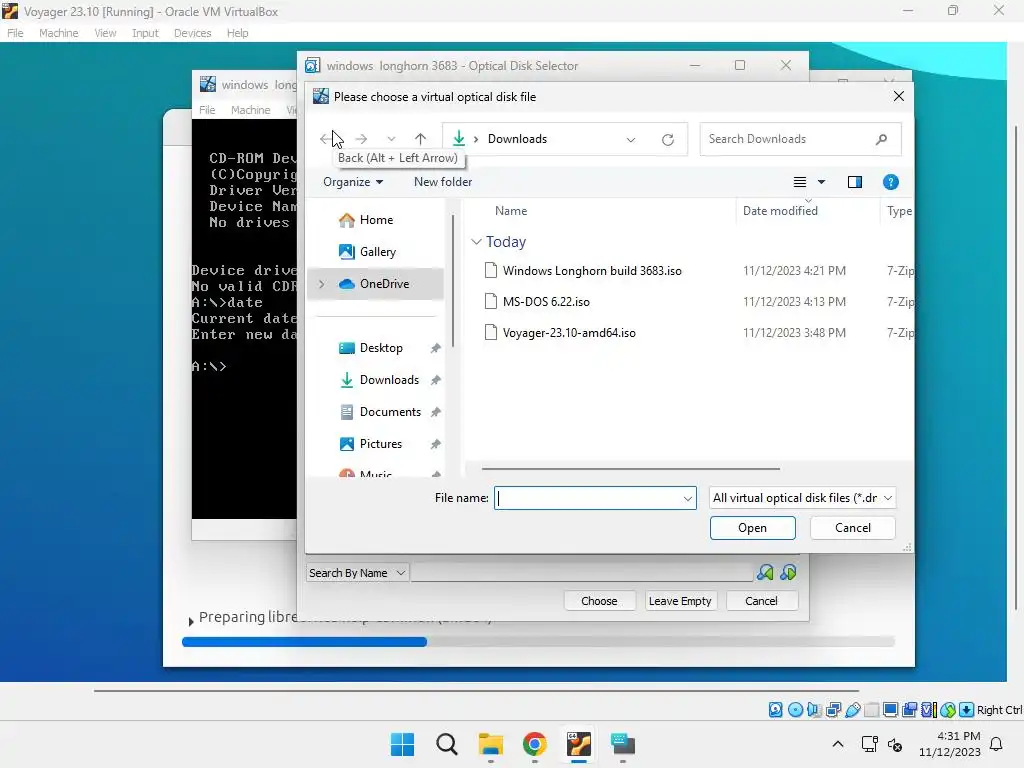Refresh the Downloads folder listing
This screenshot has height=768, width=1024.
(667, 139)
